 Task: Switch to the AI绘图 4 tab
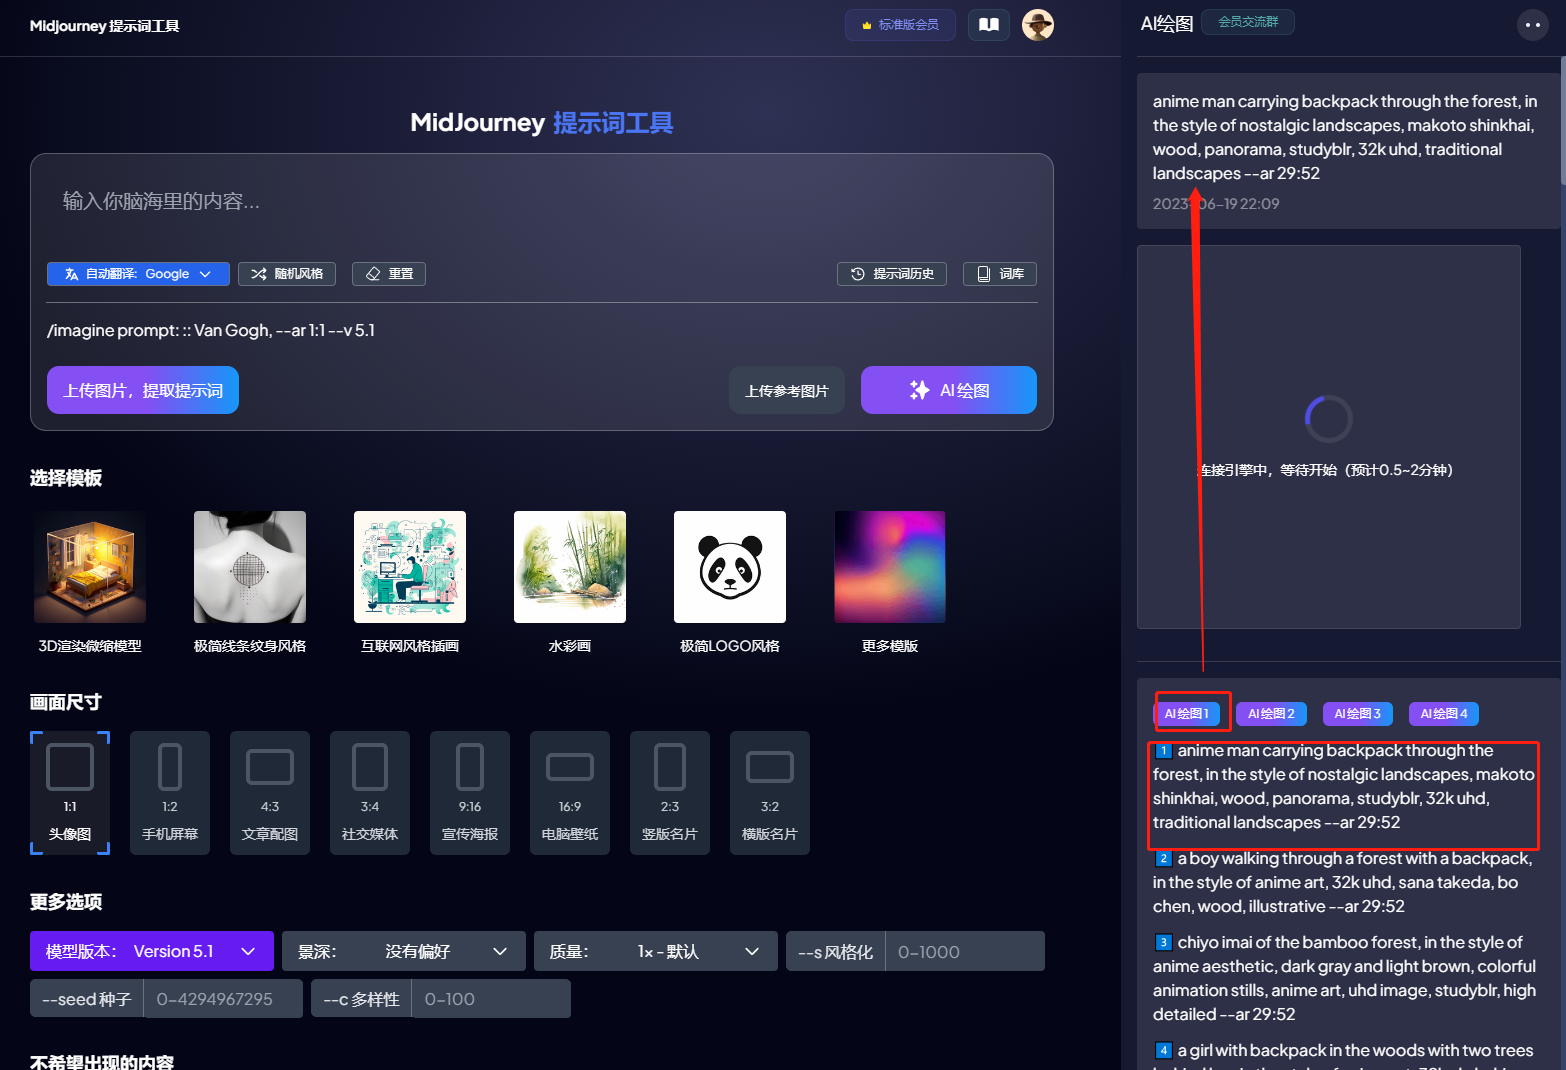(x=1444, y=714)
